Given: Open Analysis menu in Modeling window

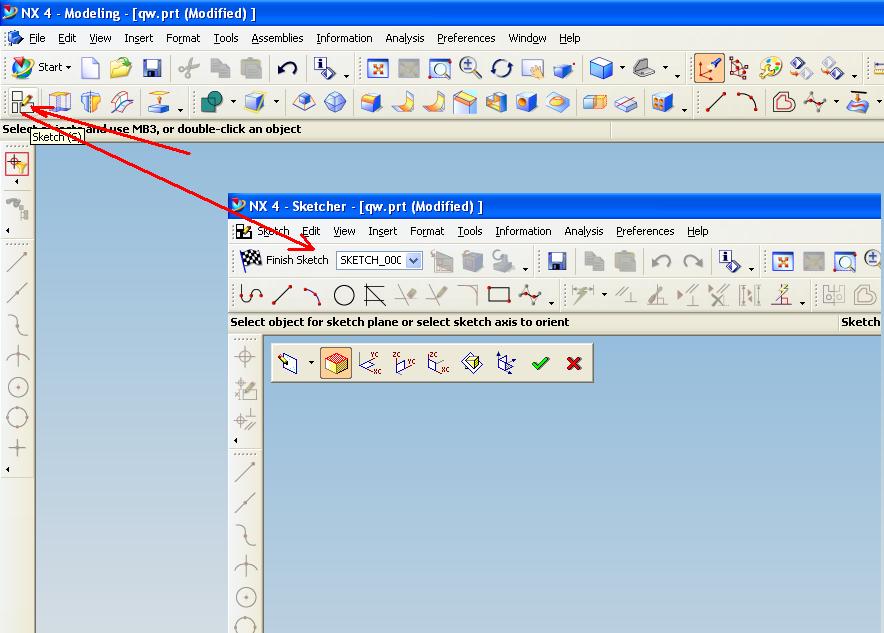Looking at the screenshot, I should pos(405,38).
